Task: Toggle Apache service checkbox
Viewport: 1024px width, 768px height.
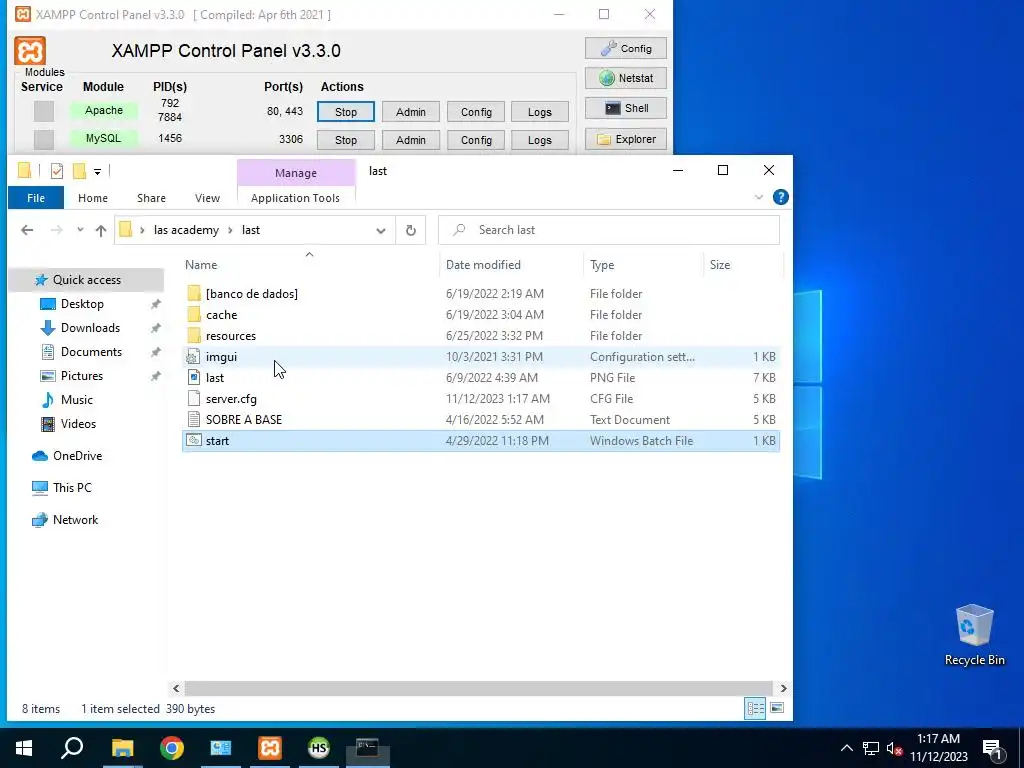Action: tap(44, 111)
